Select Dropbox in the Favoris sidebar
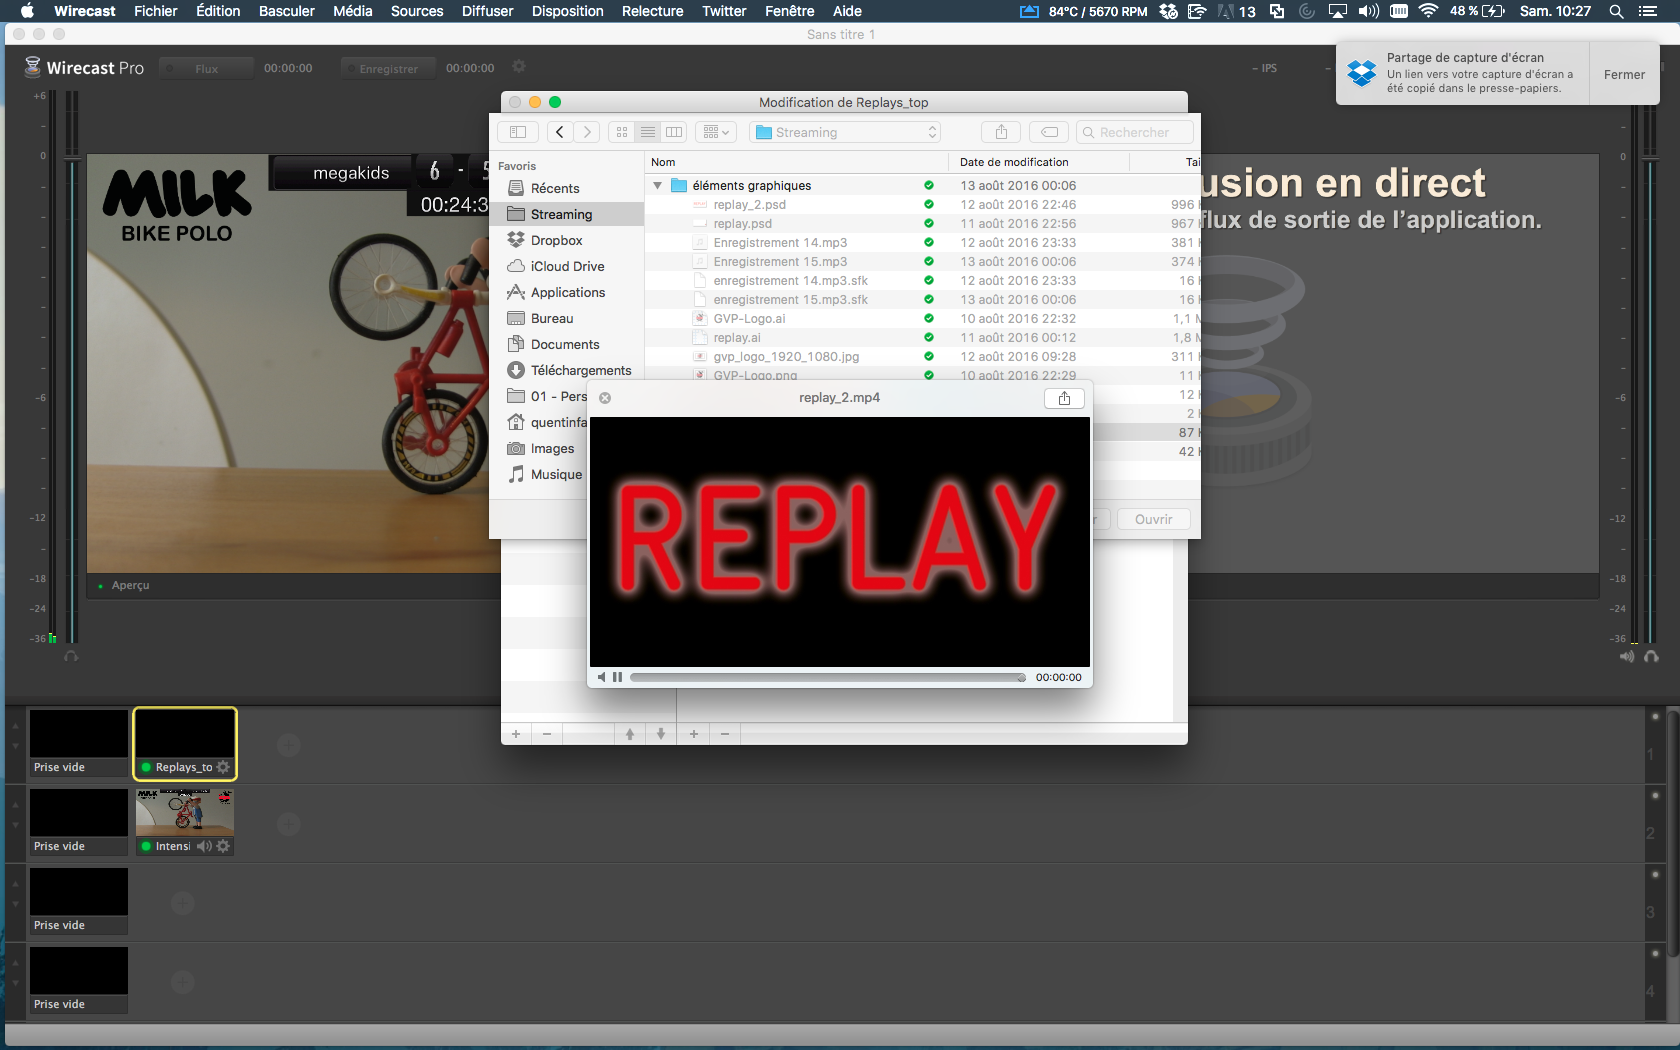1680x1050 pixels. click(x=556, y=240)
